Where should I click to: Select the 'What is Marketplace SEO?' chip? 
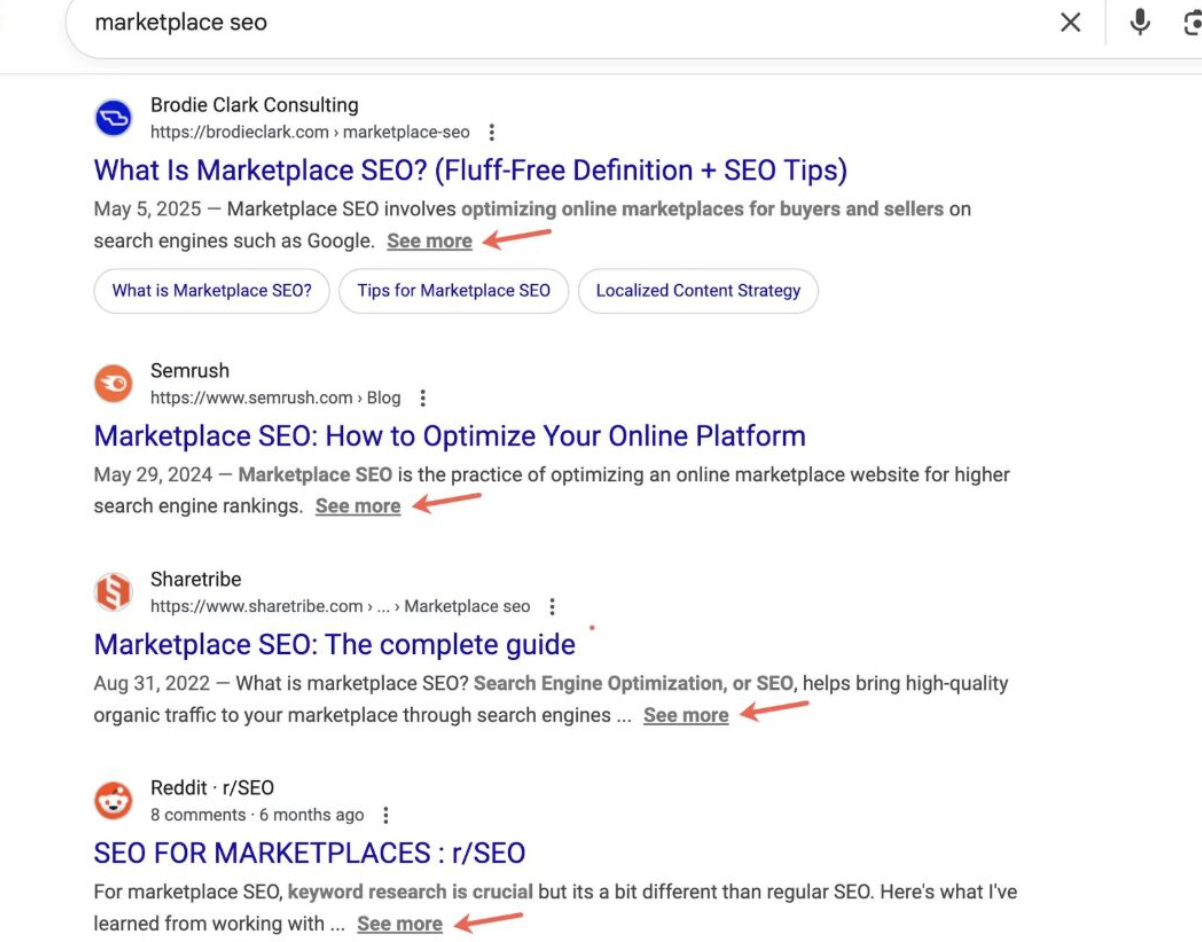pyautogui.click(x=212, y=291)
